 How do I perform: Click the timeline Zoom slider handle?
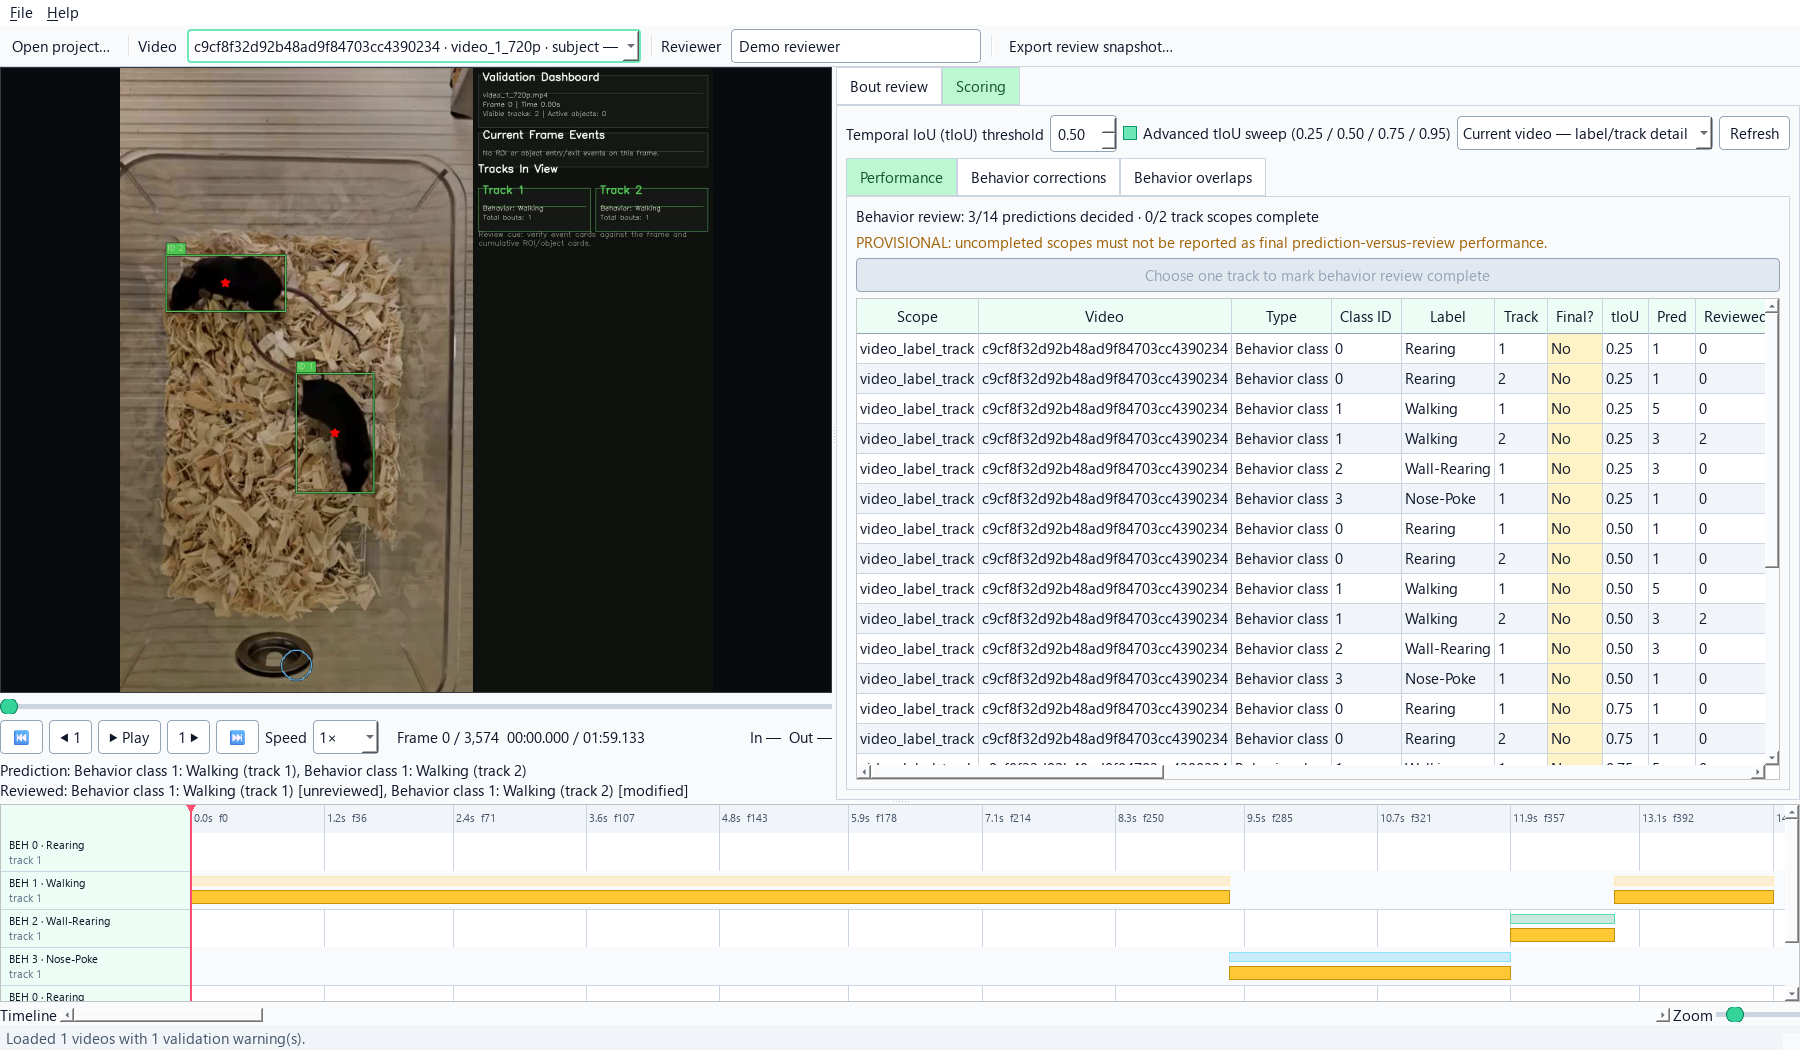1735,1015
